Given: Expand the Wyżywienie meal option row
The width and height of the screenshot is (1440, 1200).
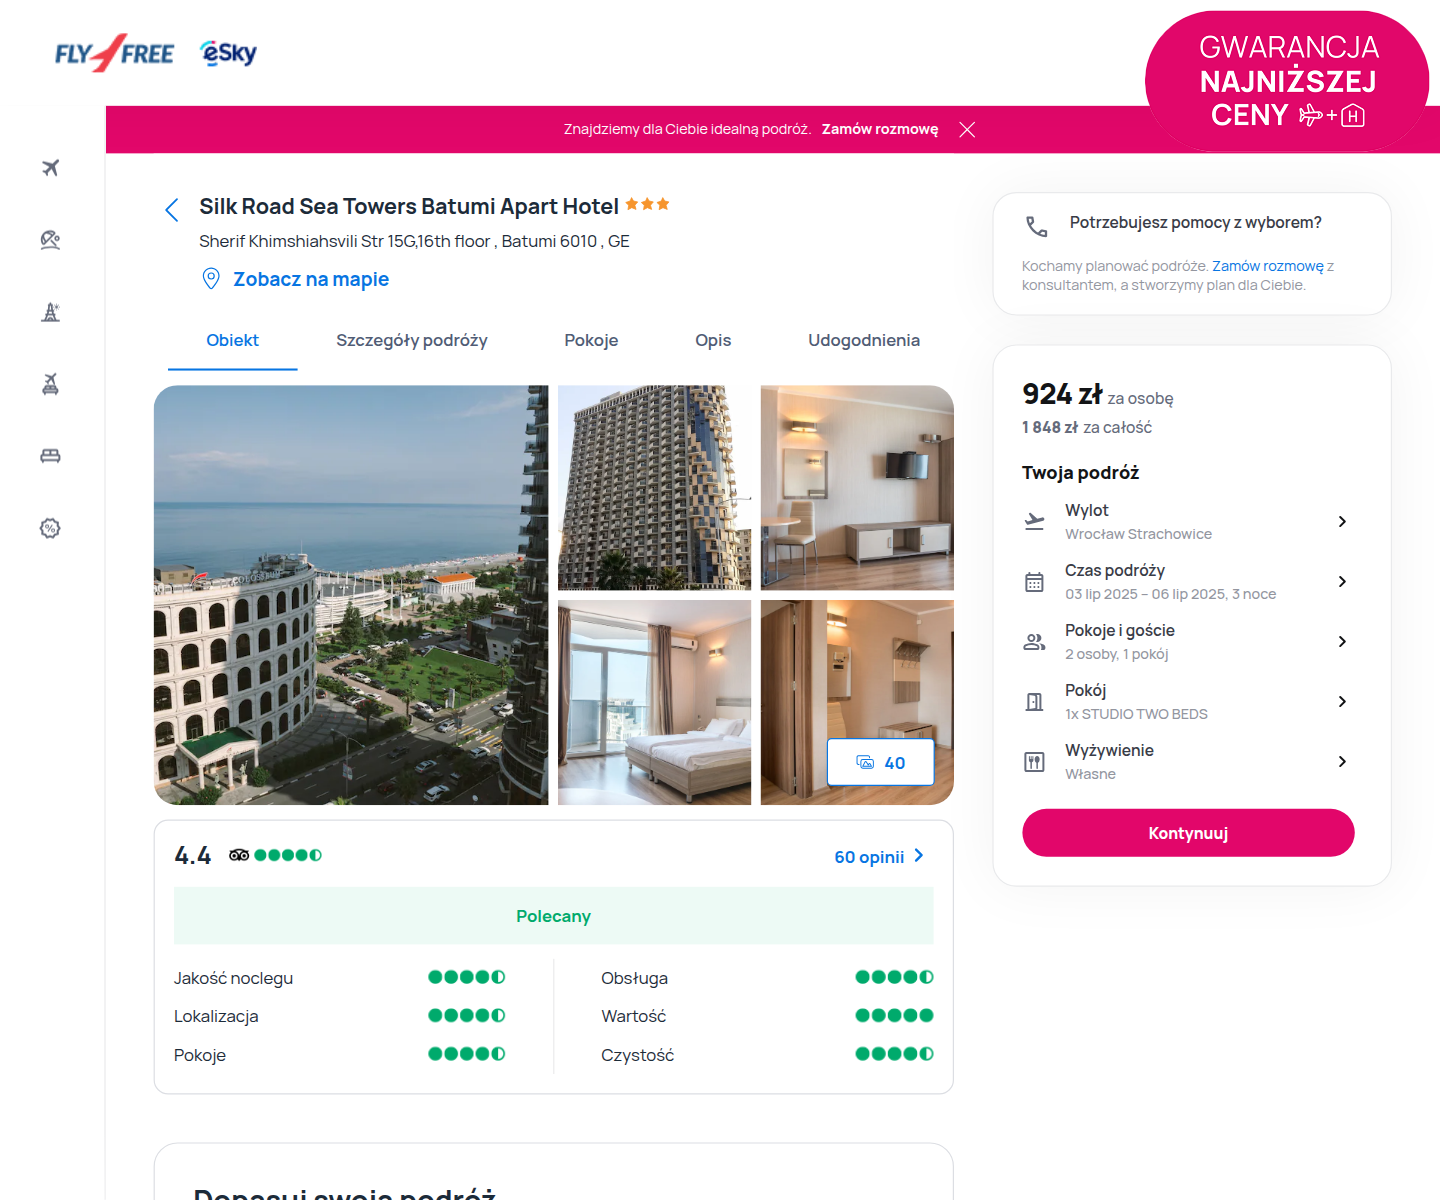Looking at the screenshot, I should (1188, 761).
